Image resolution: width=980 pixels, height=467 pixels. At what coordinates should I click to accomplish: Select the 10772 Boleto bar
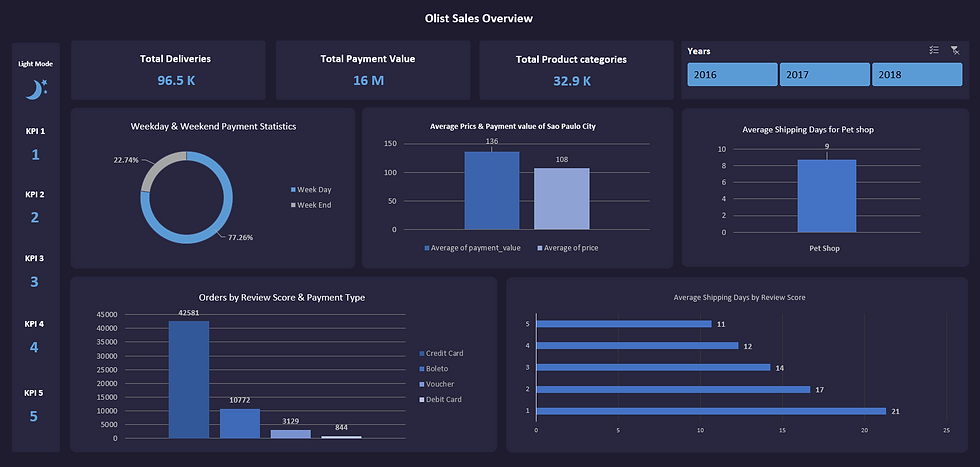tap(239, 424)
